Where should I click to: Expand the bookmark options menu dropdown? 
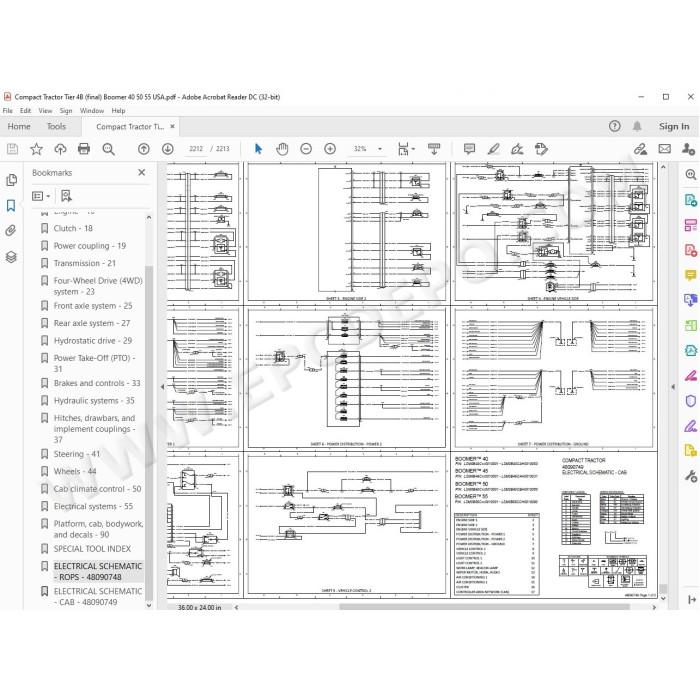coord(41,196)
